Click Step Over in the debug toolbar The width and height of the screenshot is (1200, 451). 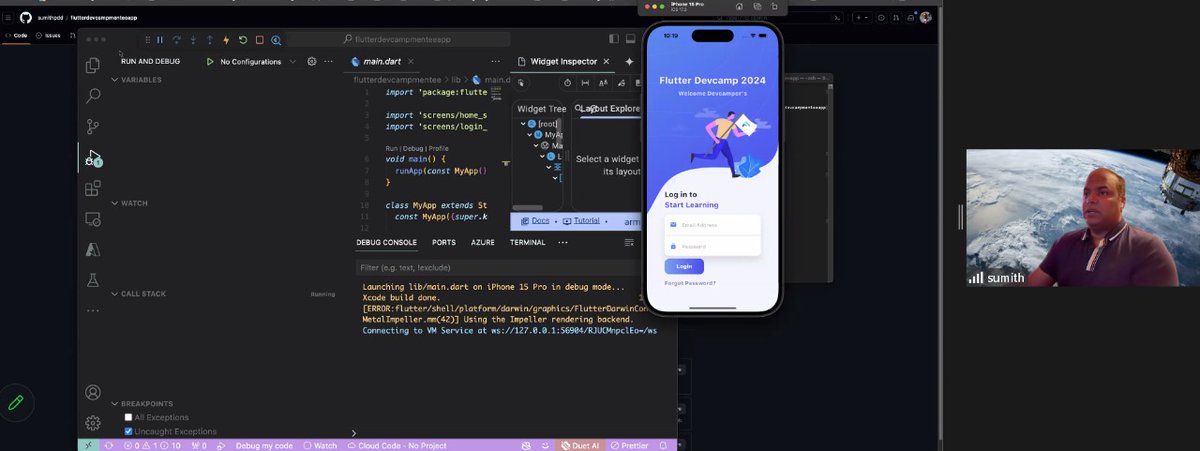(177, 40)
